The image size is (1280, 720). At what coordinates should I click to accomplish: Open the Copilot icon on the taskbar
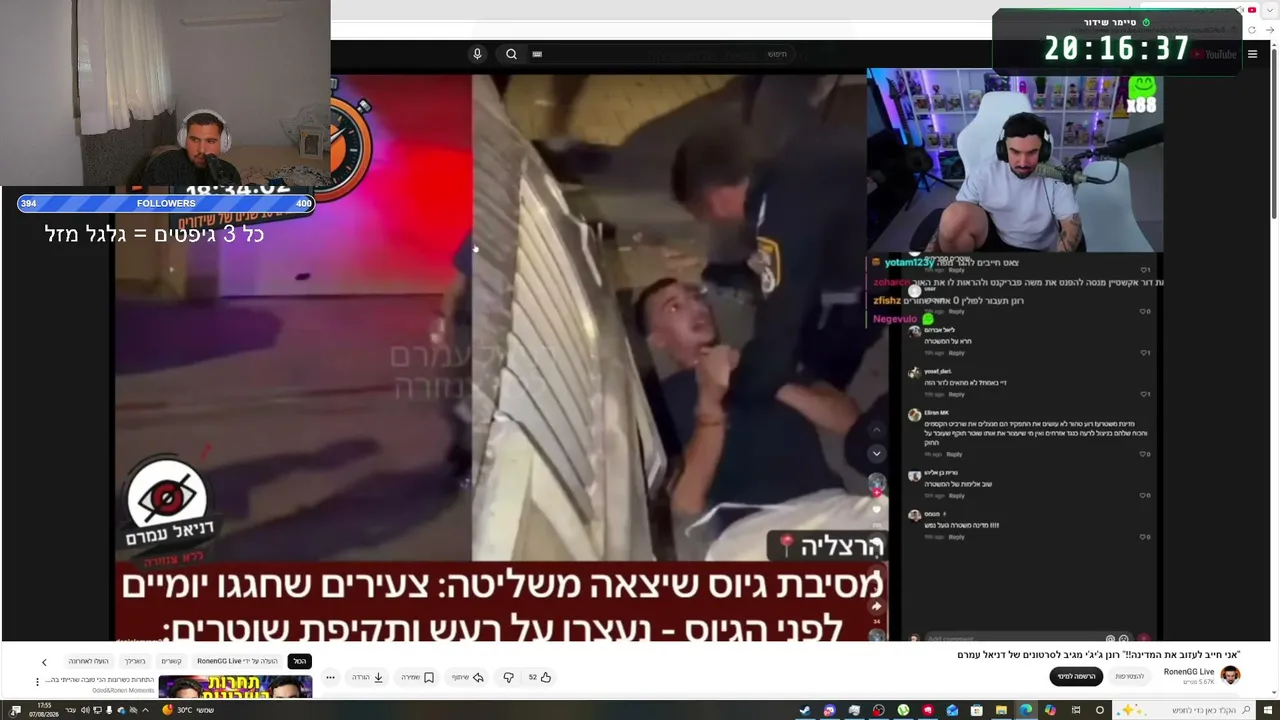(x=1050, y=710)
